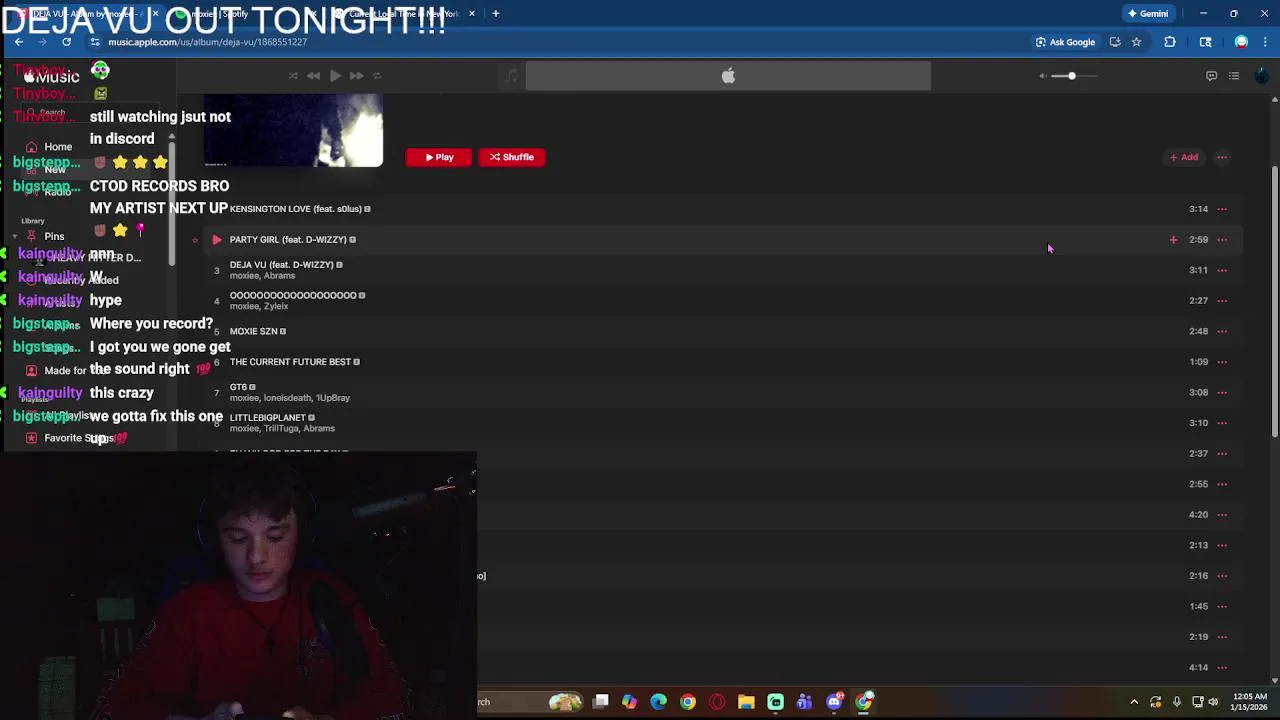
Task: Open a new browser tab with plus
Action: (496, 14)
